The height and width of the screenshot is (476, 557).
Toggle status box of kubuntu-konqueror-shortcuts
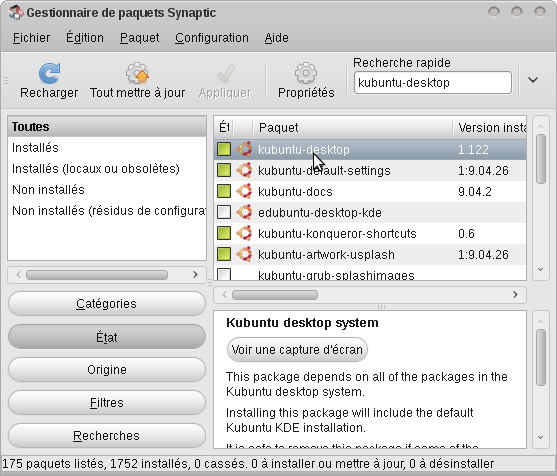pos(224,233)
